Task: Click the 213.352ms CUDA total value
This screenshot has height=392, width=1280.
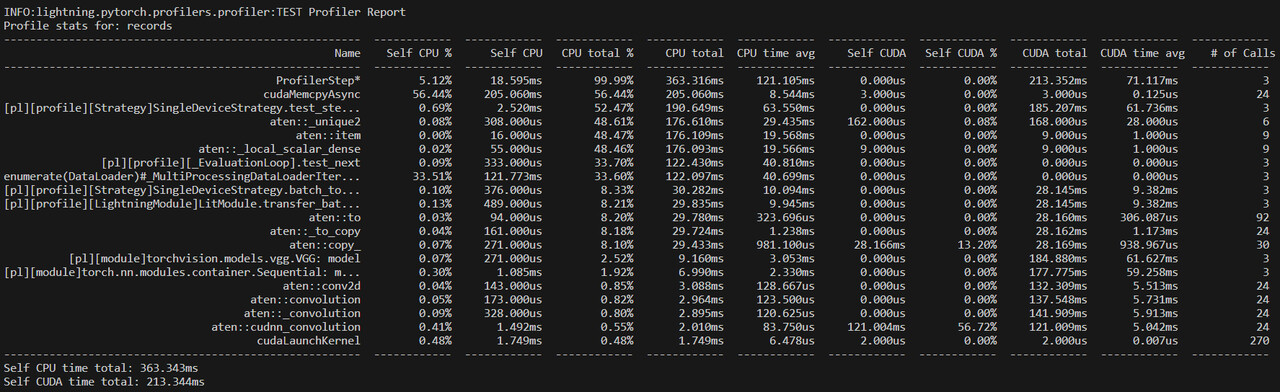Action: click(1058, 79)
